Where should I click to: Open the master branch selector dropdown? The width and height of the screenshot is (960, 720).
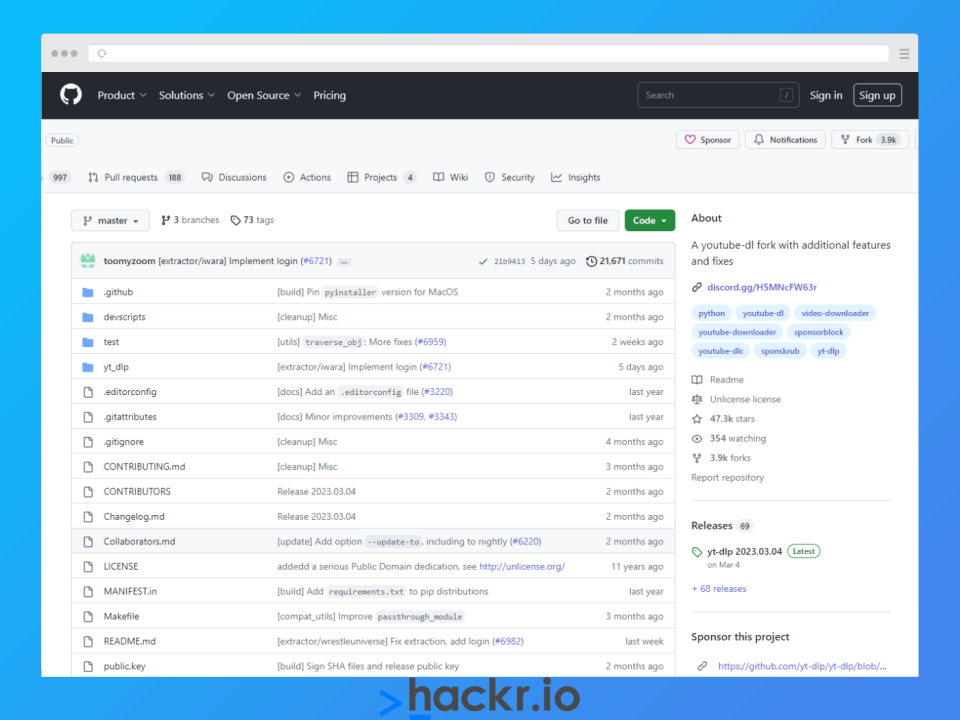[110, 220]
